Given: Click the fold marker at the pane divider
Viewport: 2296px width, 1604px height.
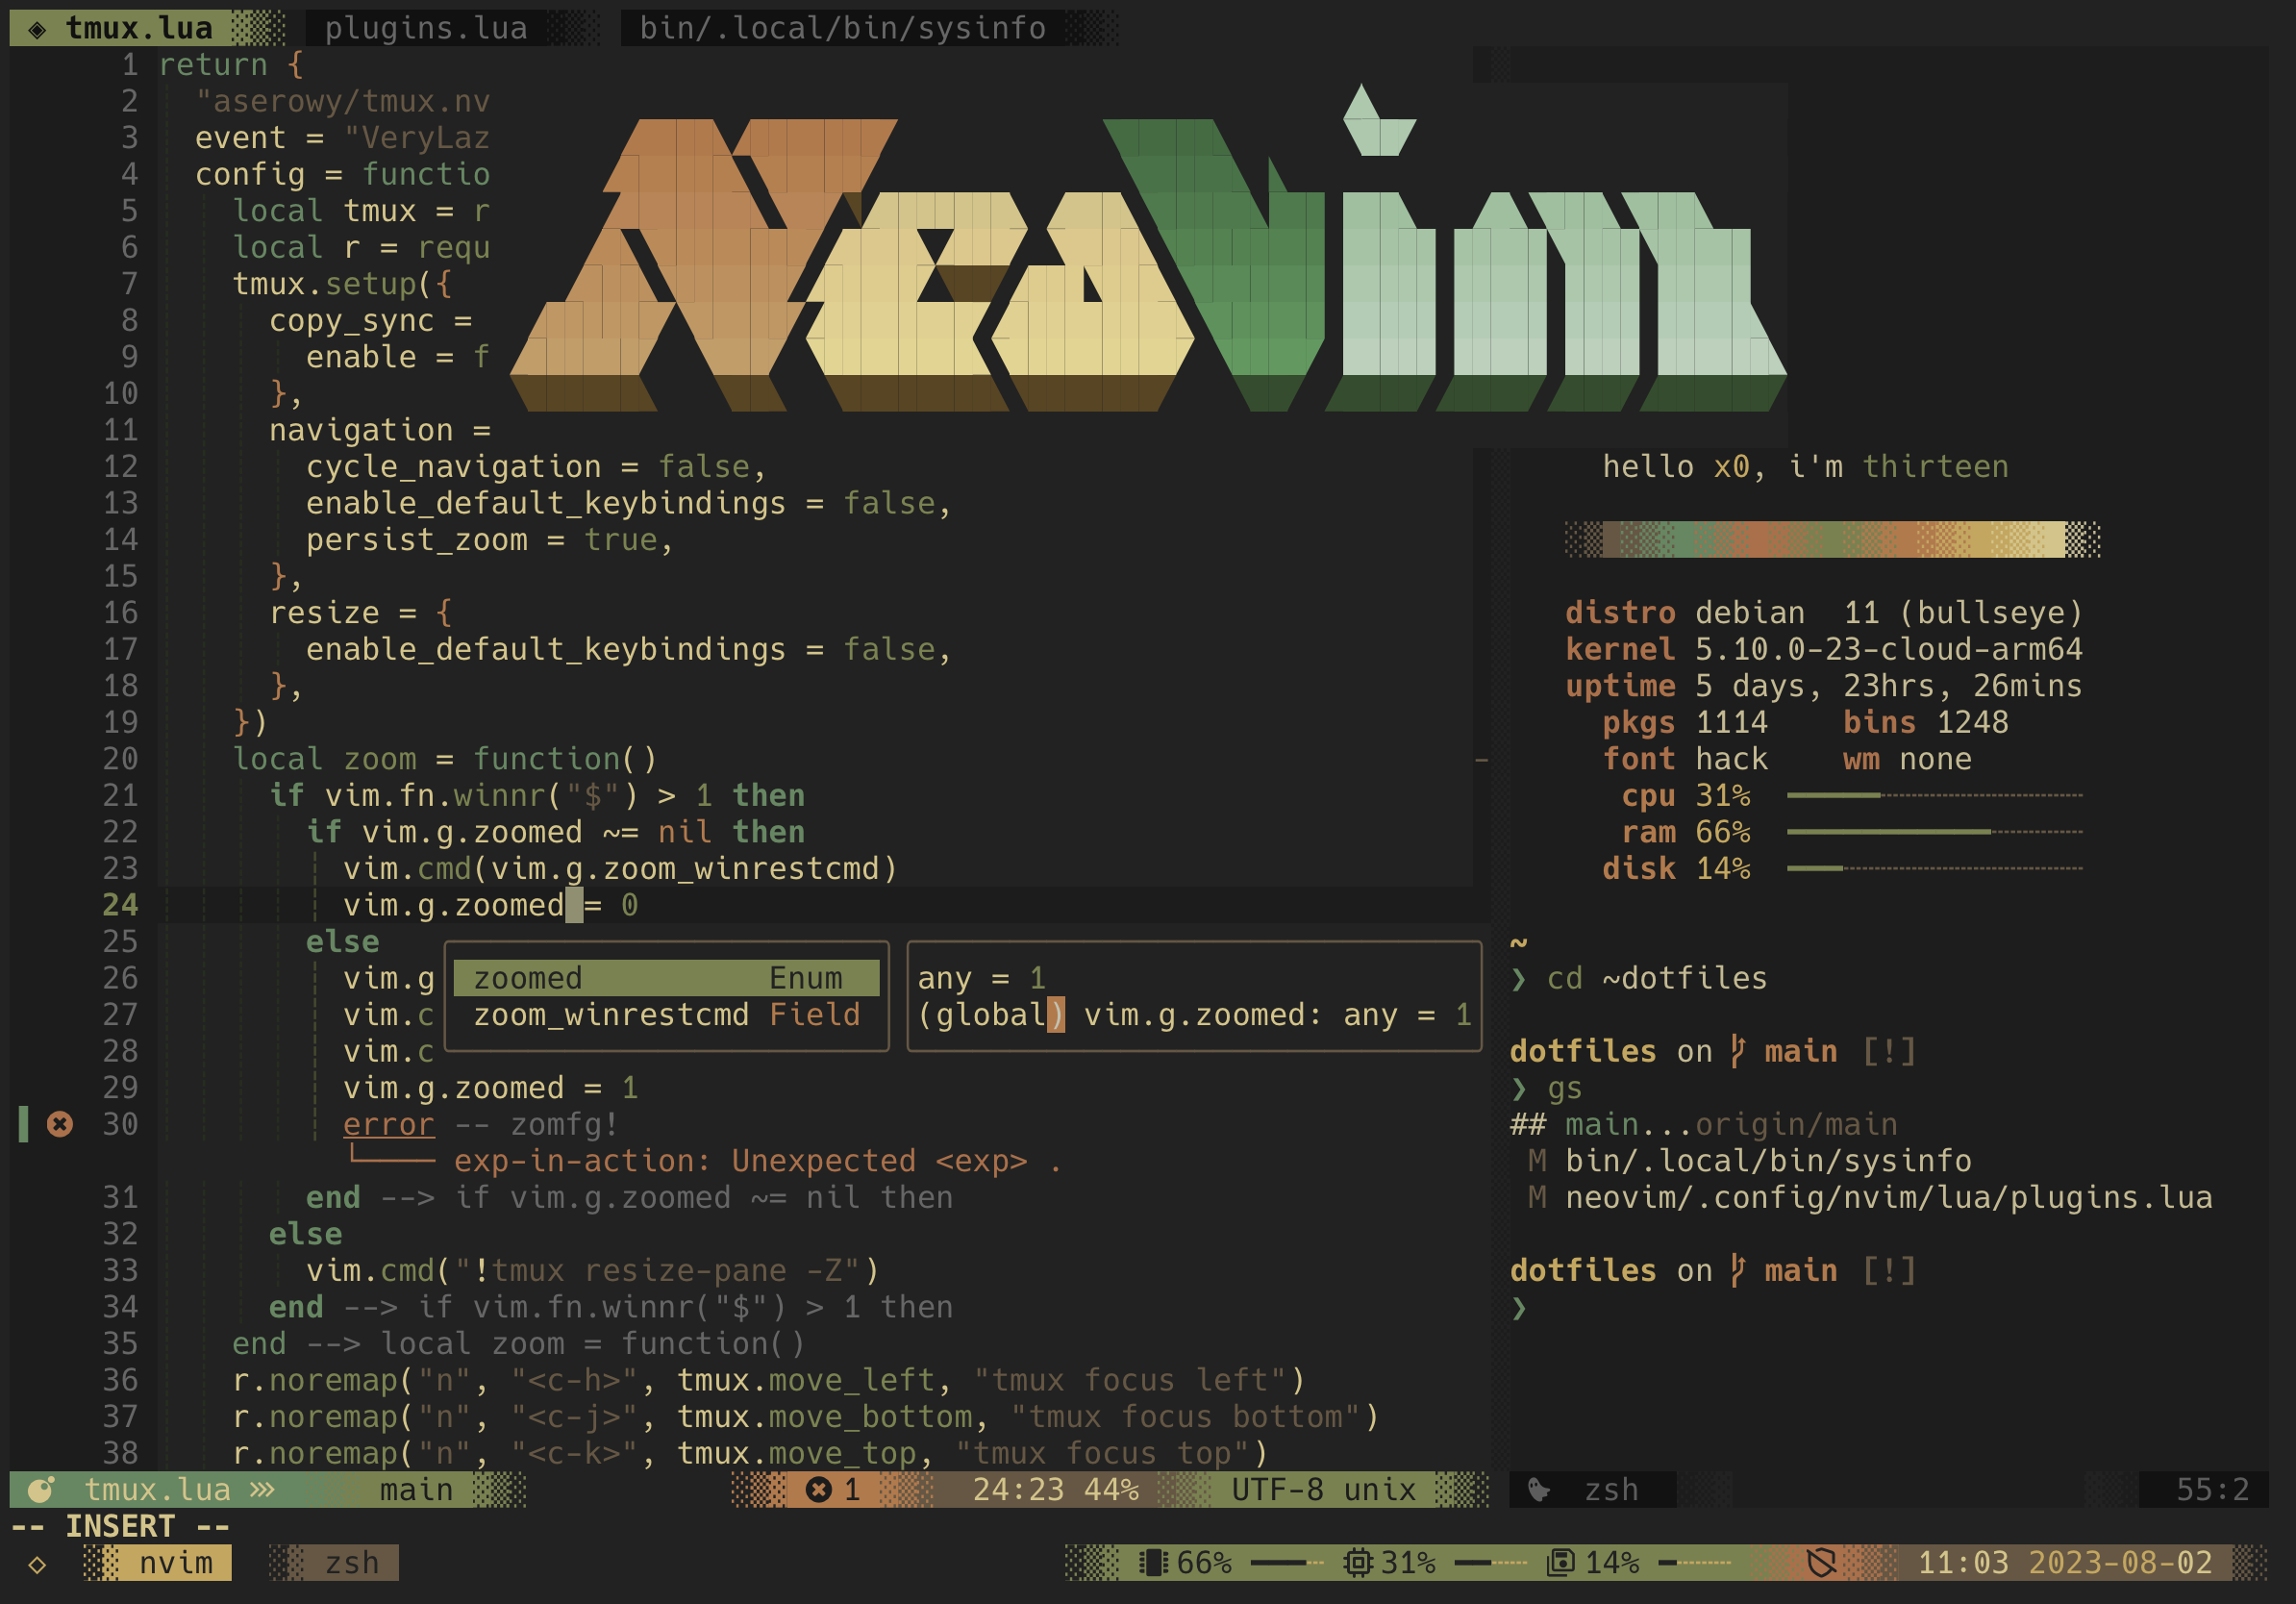Looking at the screenshot, I should (x=1482, y=761).
